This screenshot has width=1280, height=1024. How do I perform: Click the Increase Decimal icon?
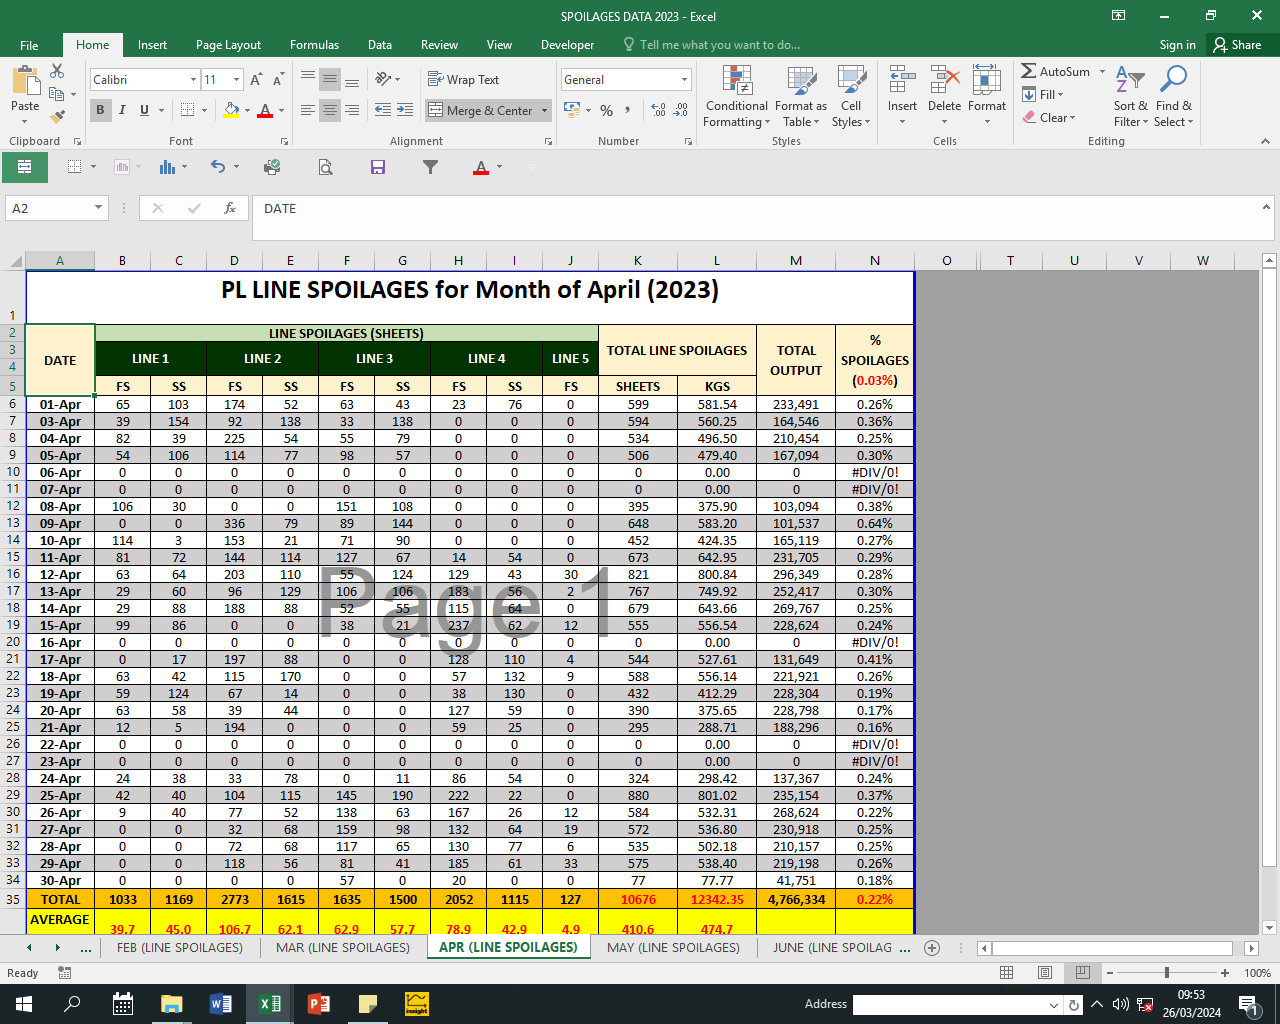658,110
